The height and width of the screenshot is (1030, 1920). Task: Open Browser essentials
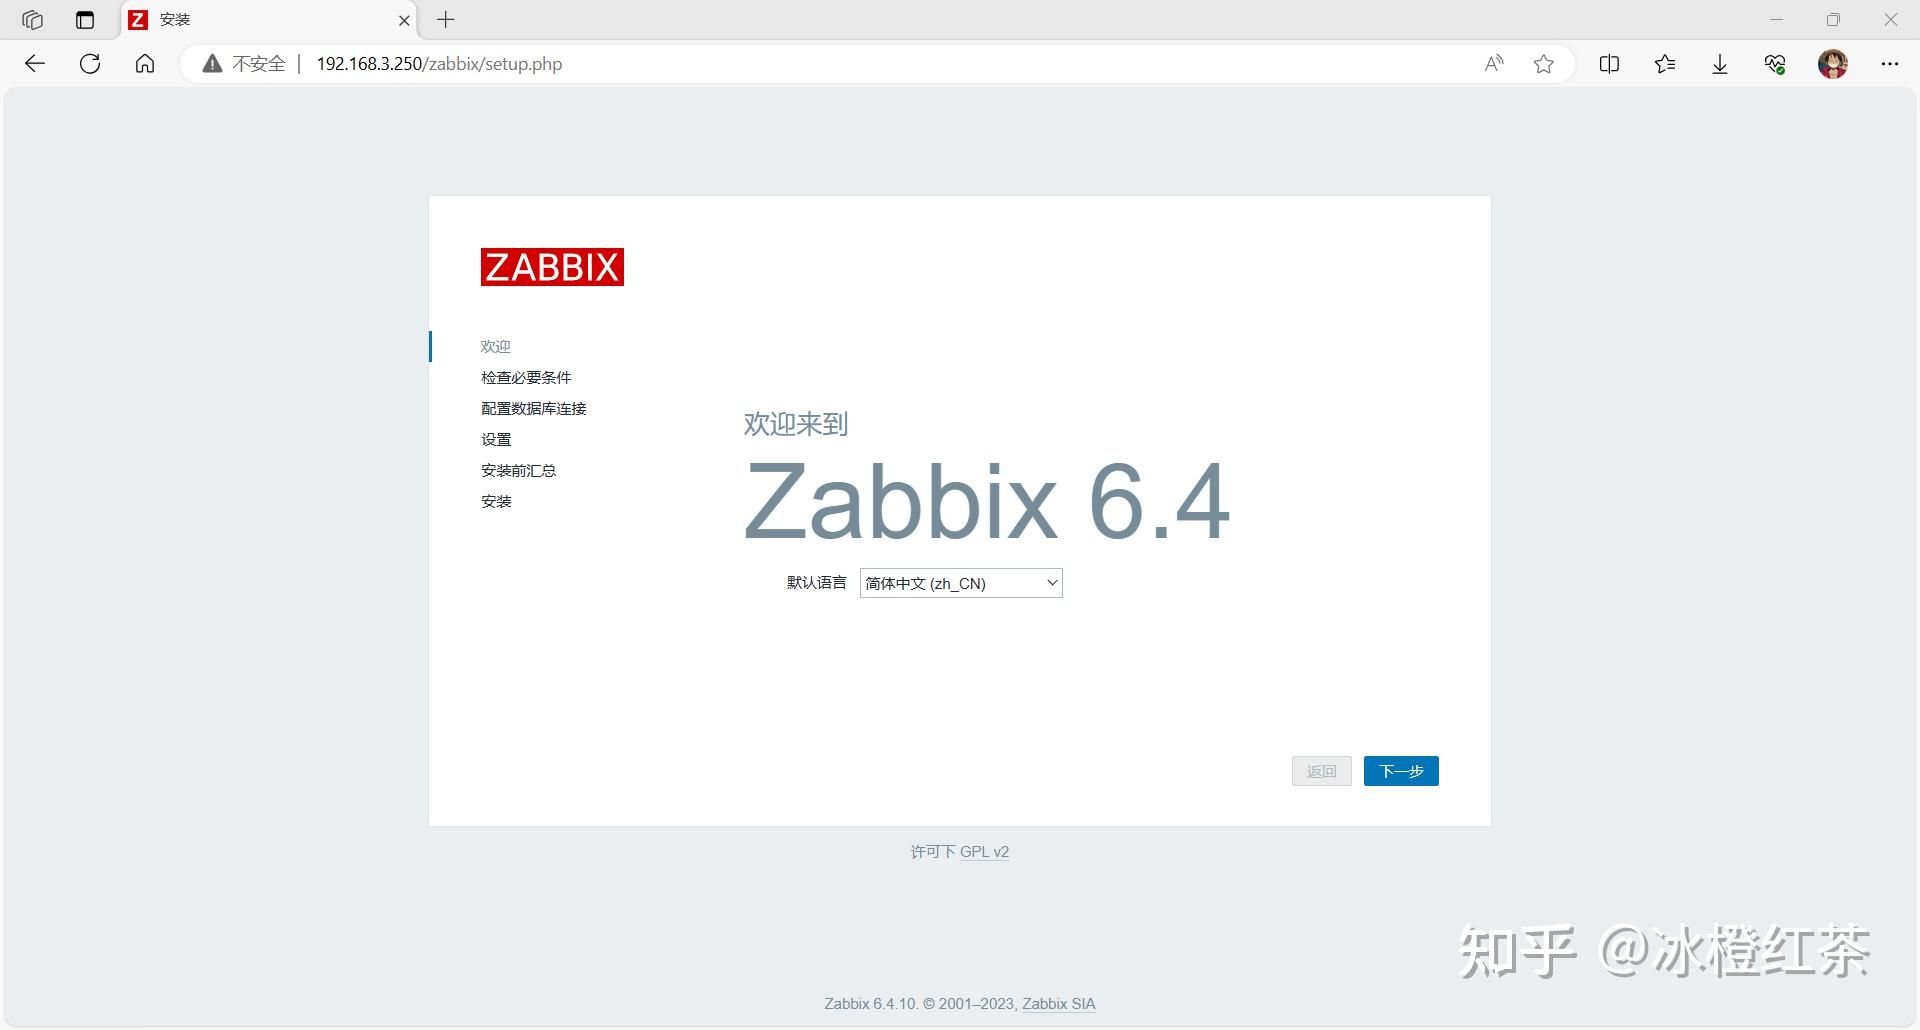point(1775,63)
